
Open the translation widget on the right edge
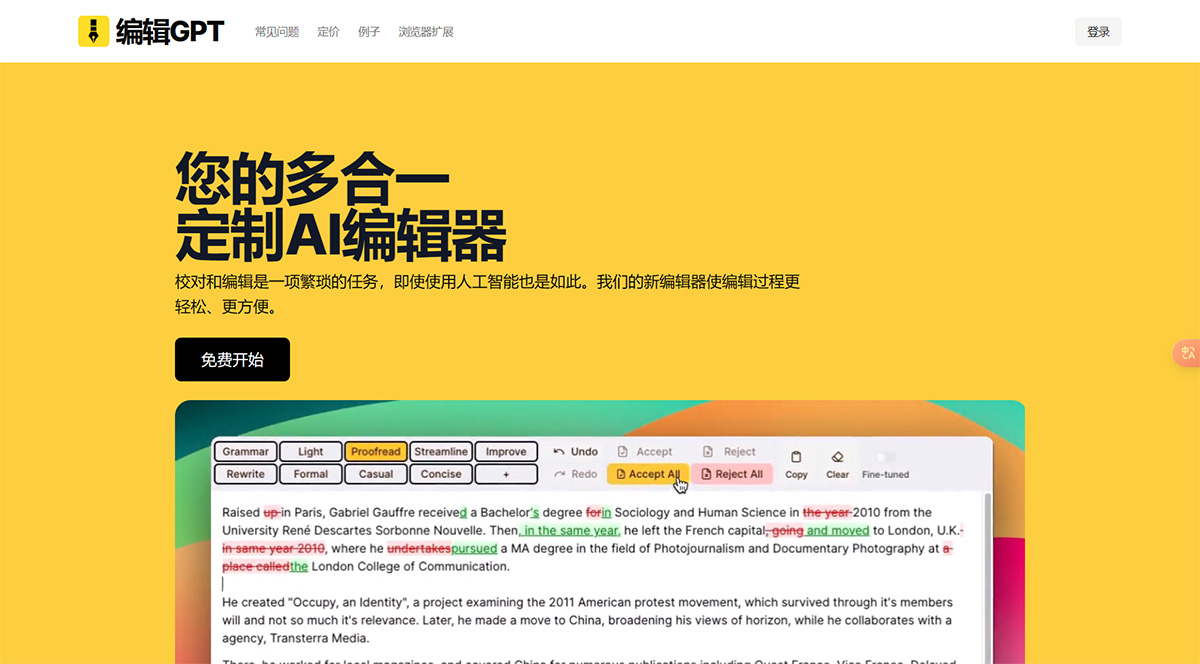[x=1189, y=353]
